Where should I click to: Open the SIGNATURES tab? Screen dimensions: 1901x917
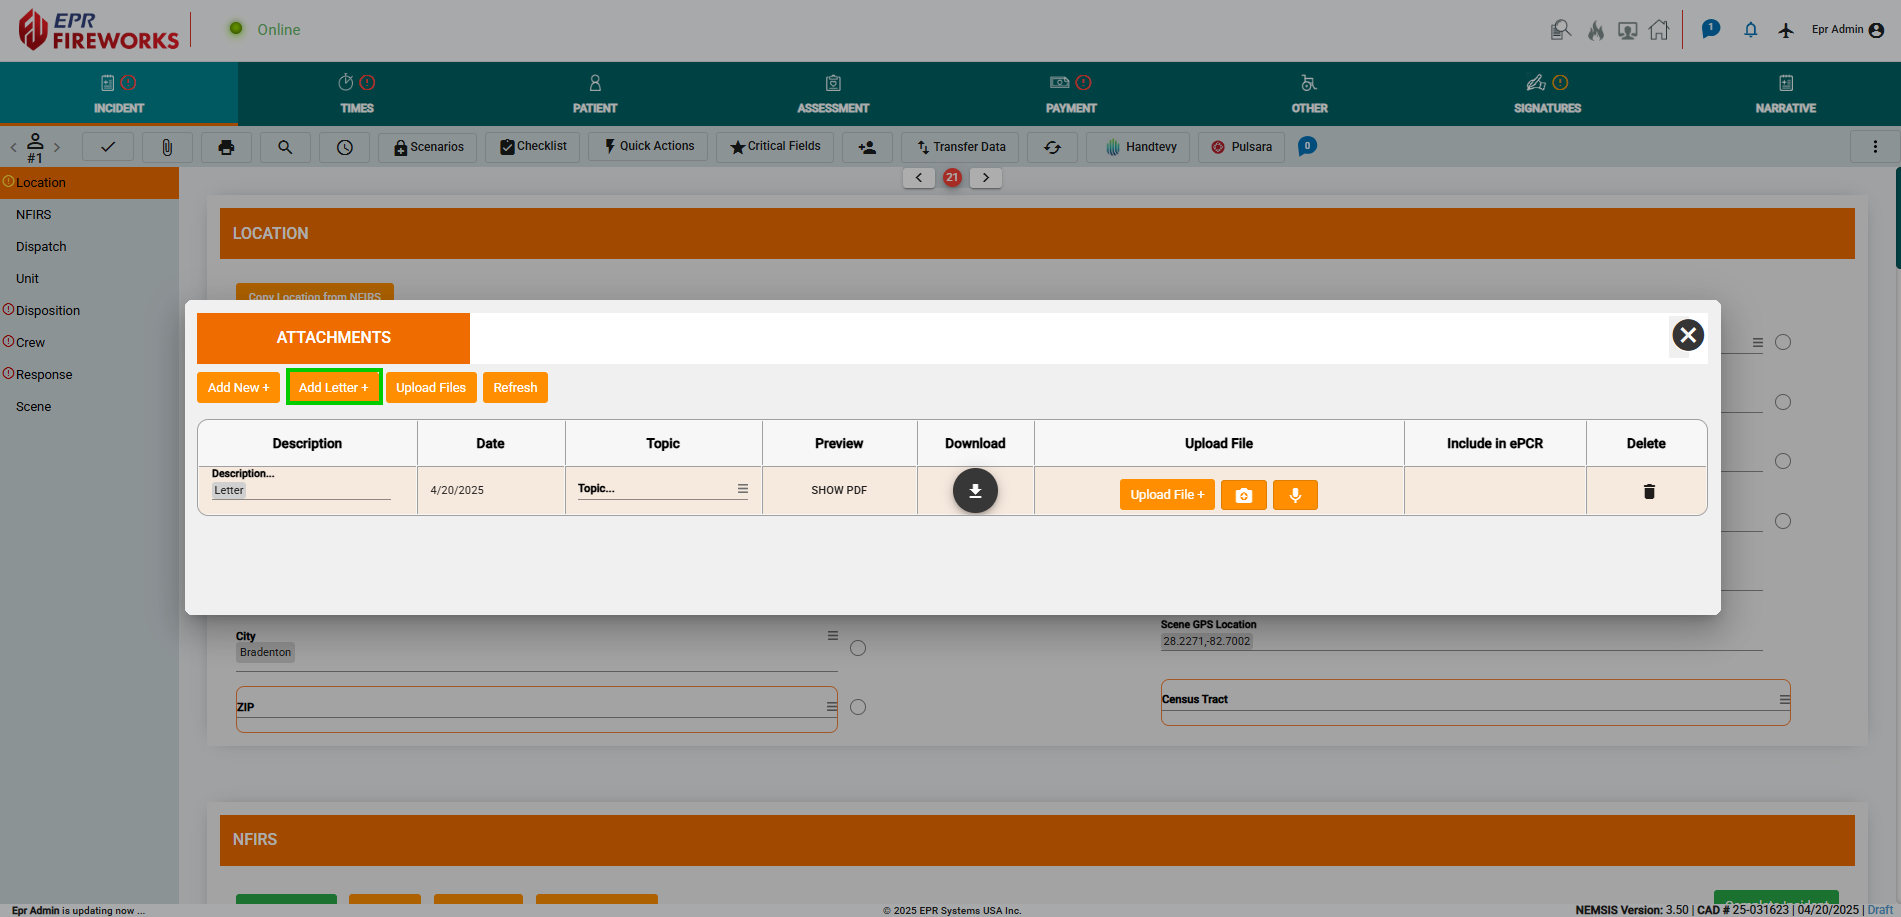(1546, 93)
